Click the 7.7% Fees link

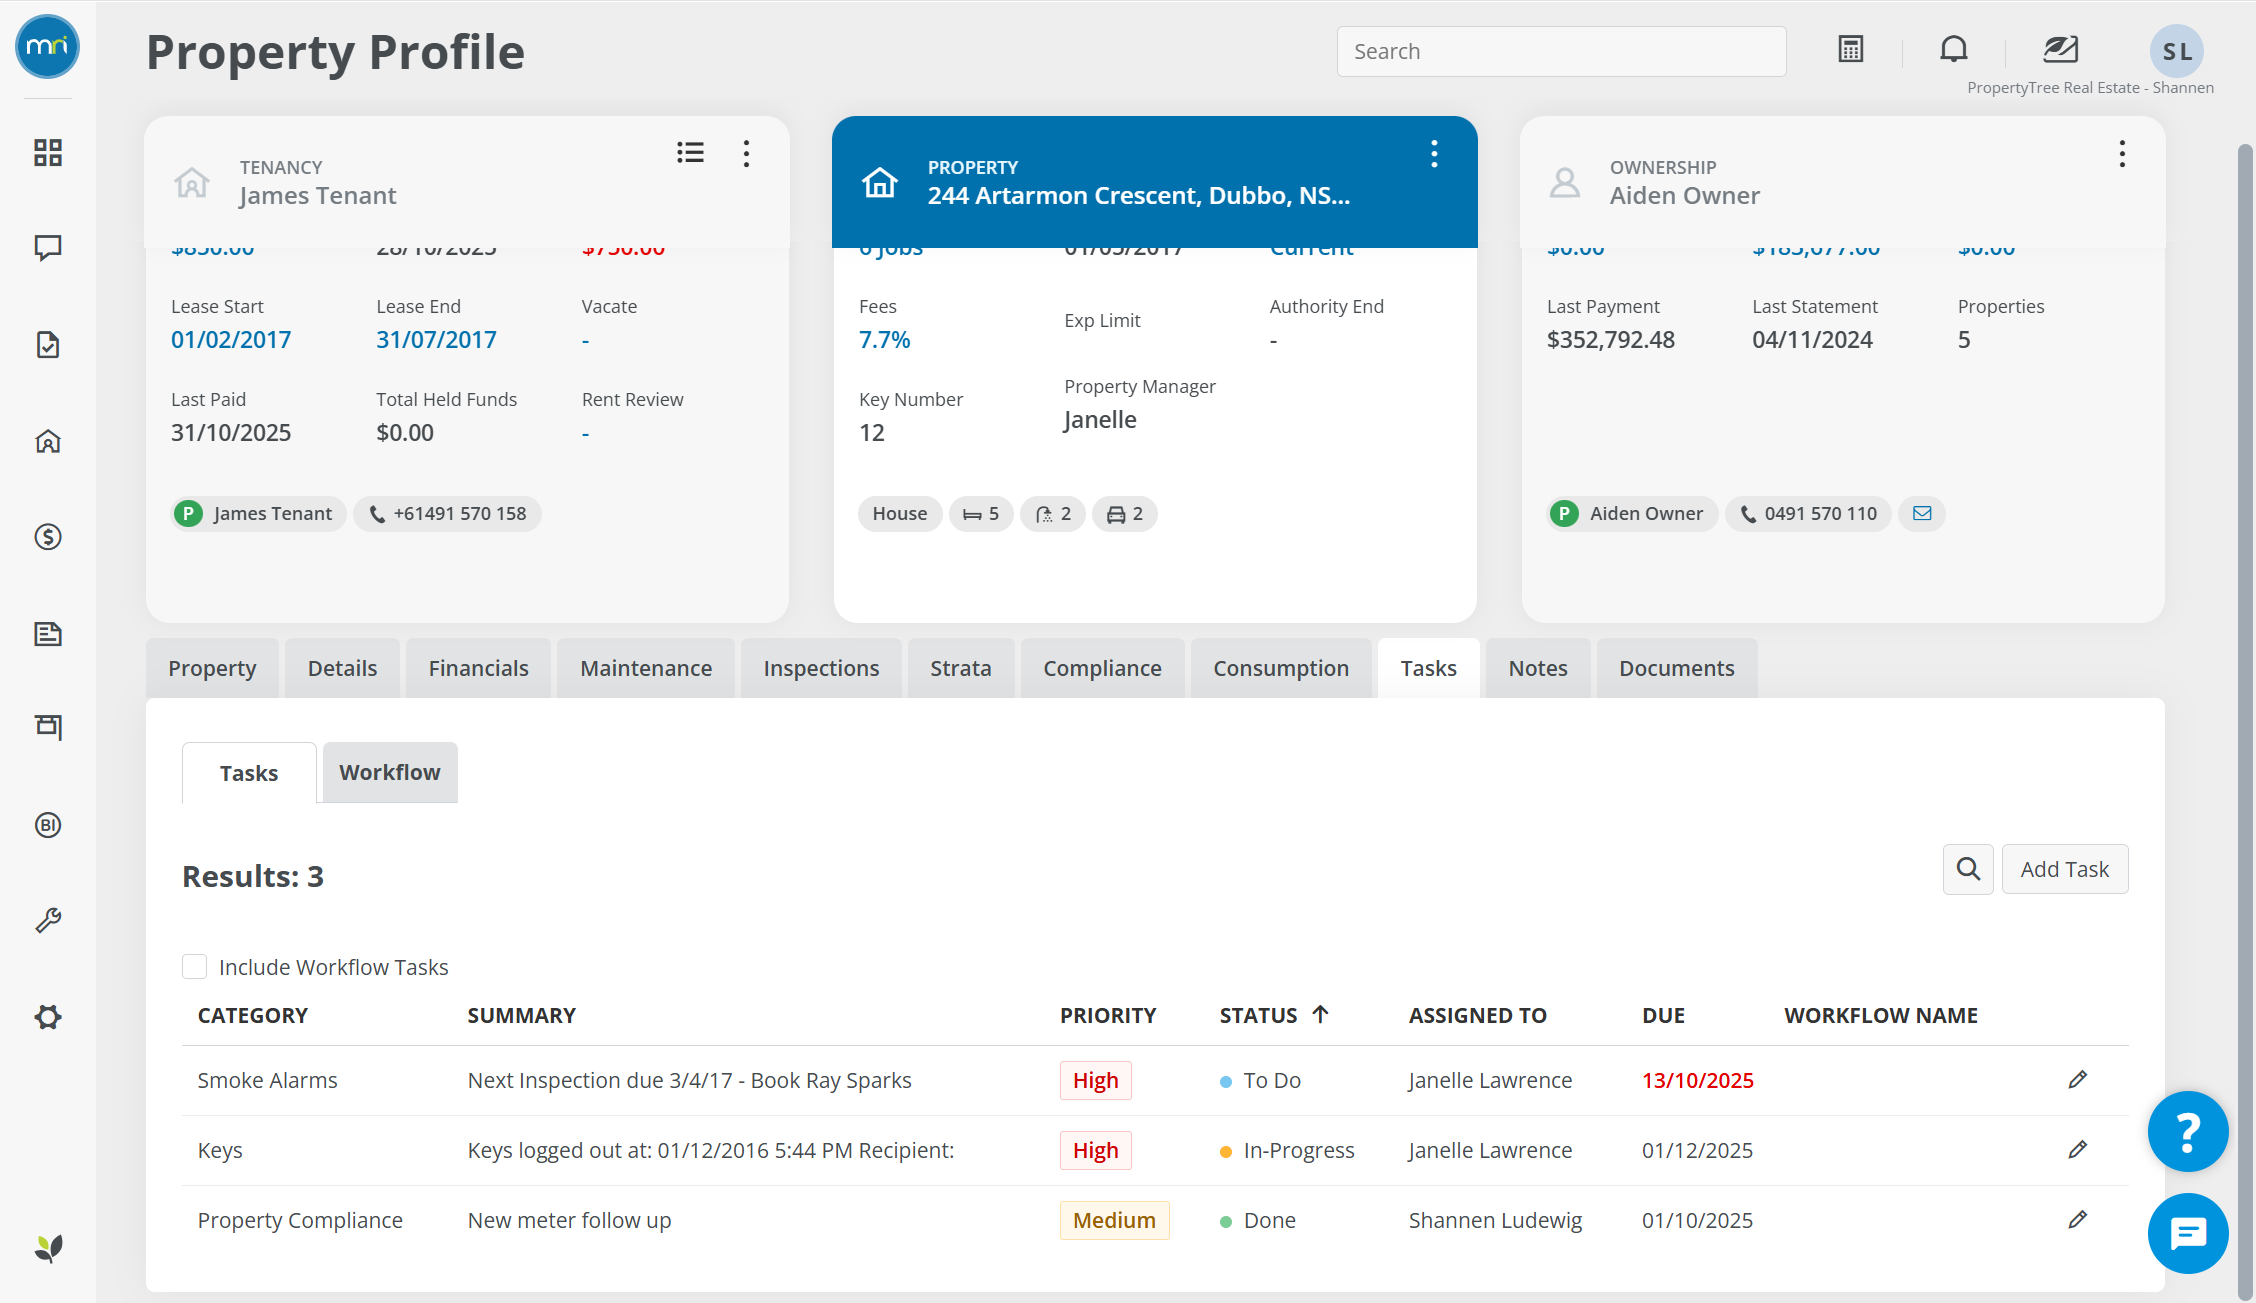[x=885, y=340]
